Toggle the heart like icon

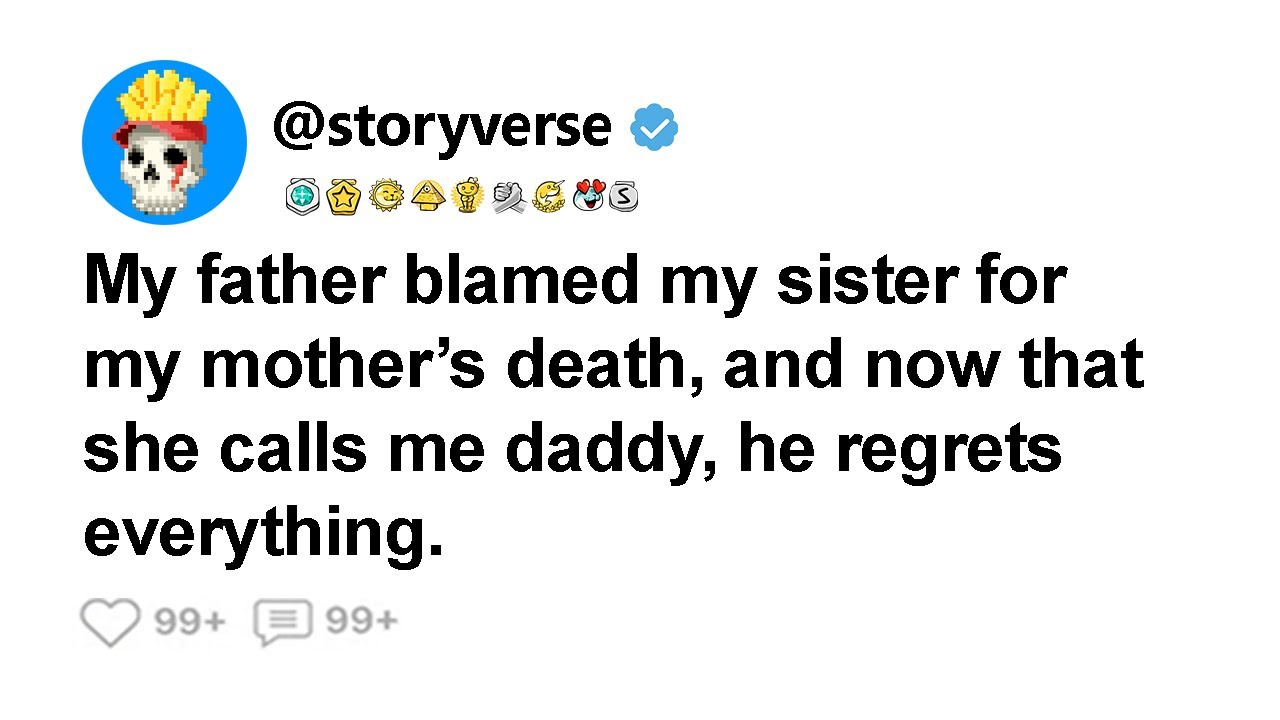(x=109, y=623)
